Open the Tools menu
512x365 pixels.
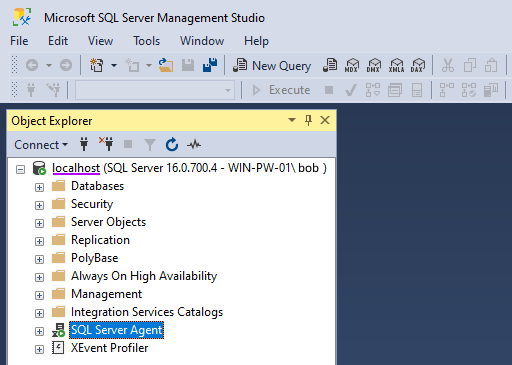147,41
